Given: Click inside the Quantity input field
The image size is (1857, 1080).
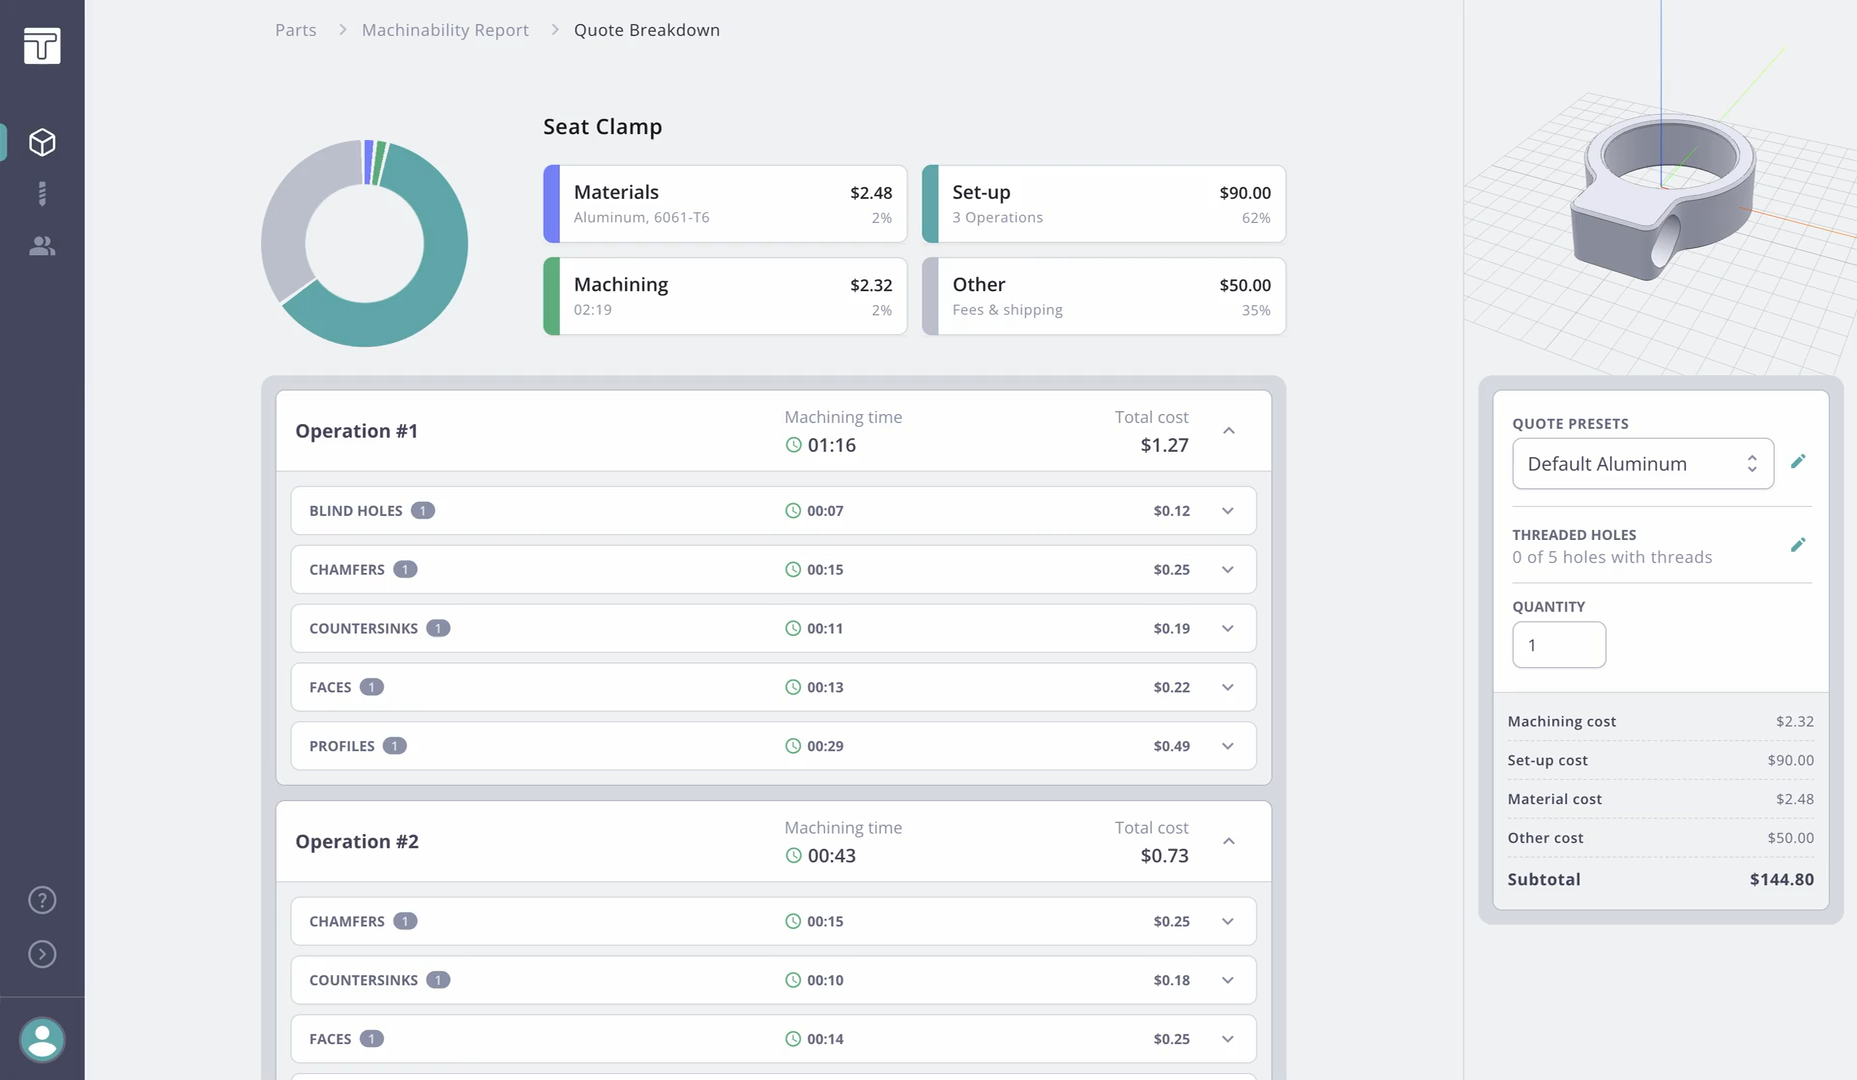Looking at the screenshot, I should click(x=1558, y=645).
